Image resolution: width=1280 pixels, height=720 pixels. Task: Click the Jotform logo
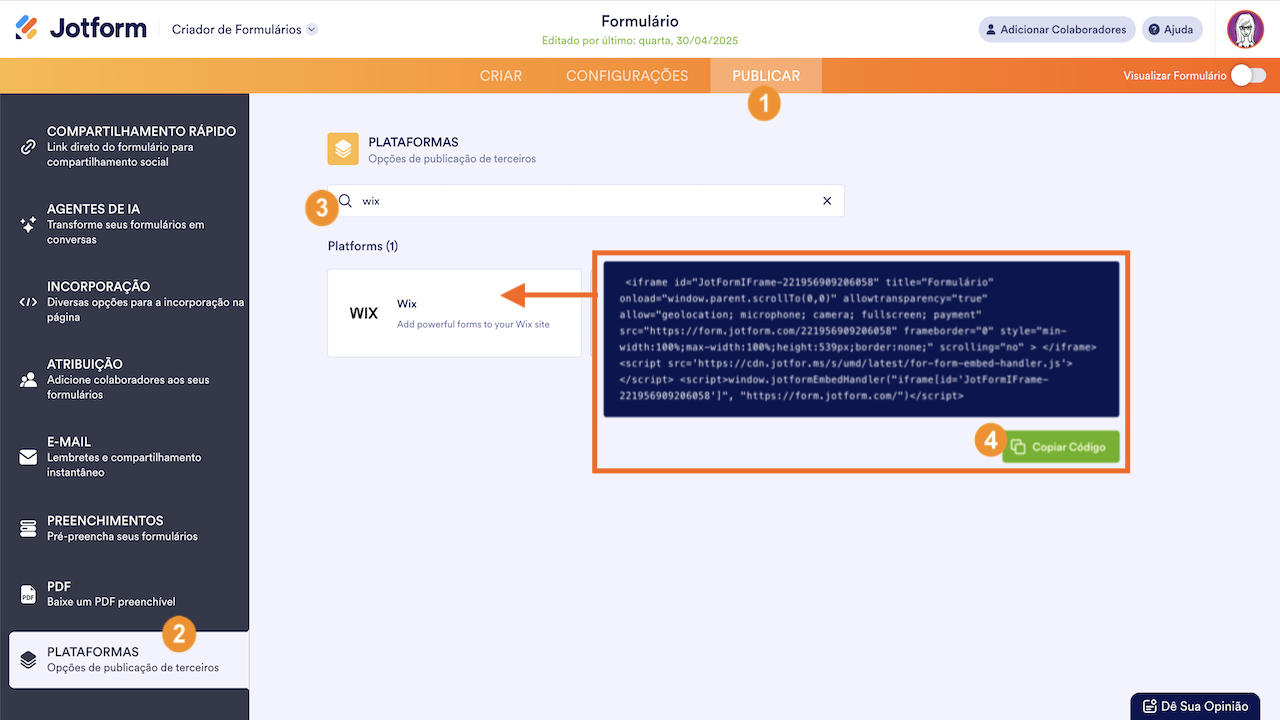point(81,29)
